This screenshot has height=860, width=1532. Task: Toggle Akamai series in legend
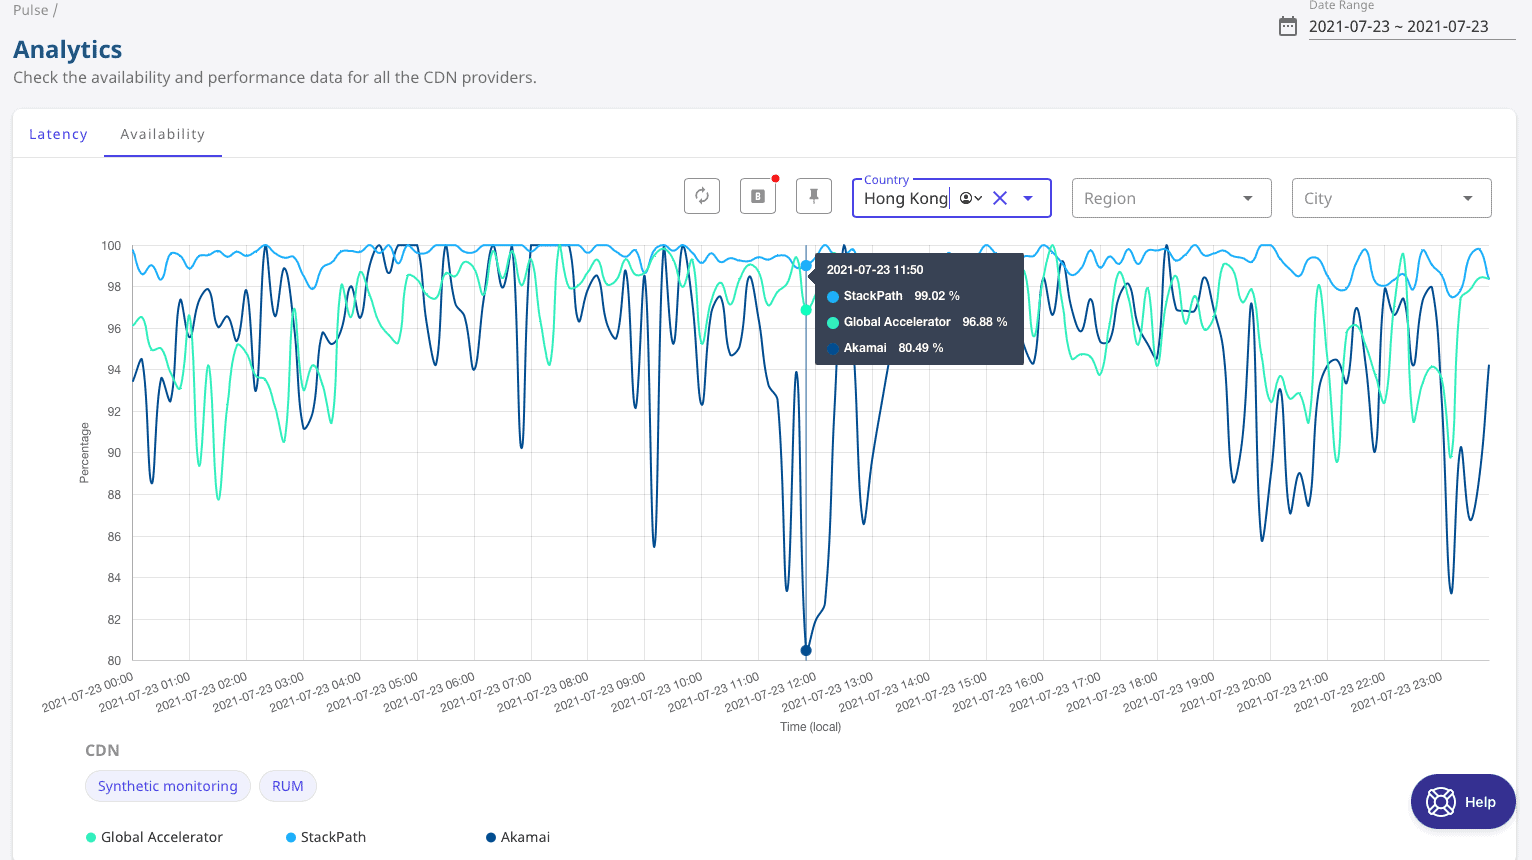518,837
